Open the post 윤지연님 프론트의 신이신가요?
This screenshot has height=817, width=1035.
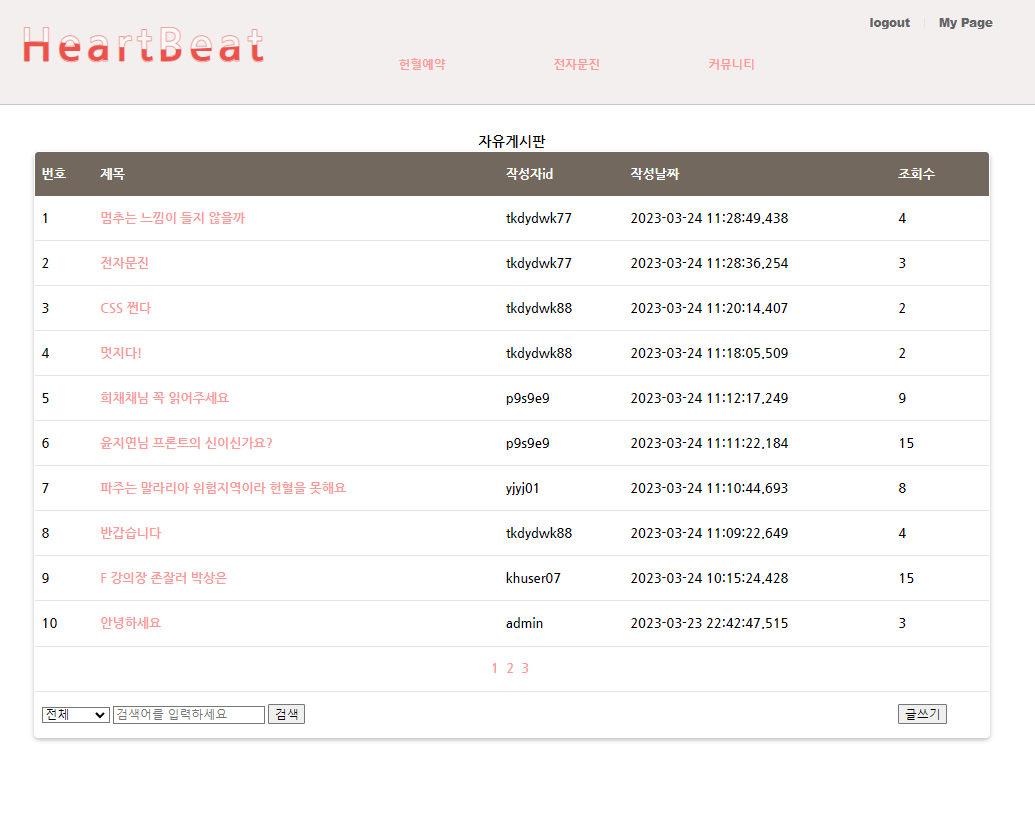[x=183, y=443]
